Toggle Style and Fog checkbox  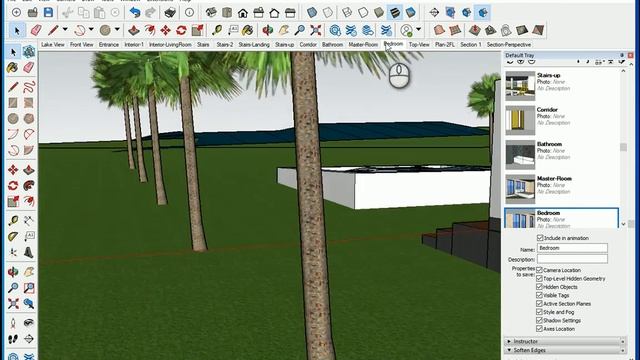539,312
